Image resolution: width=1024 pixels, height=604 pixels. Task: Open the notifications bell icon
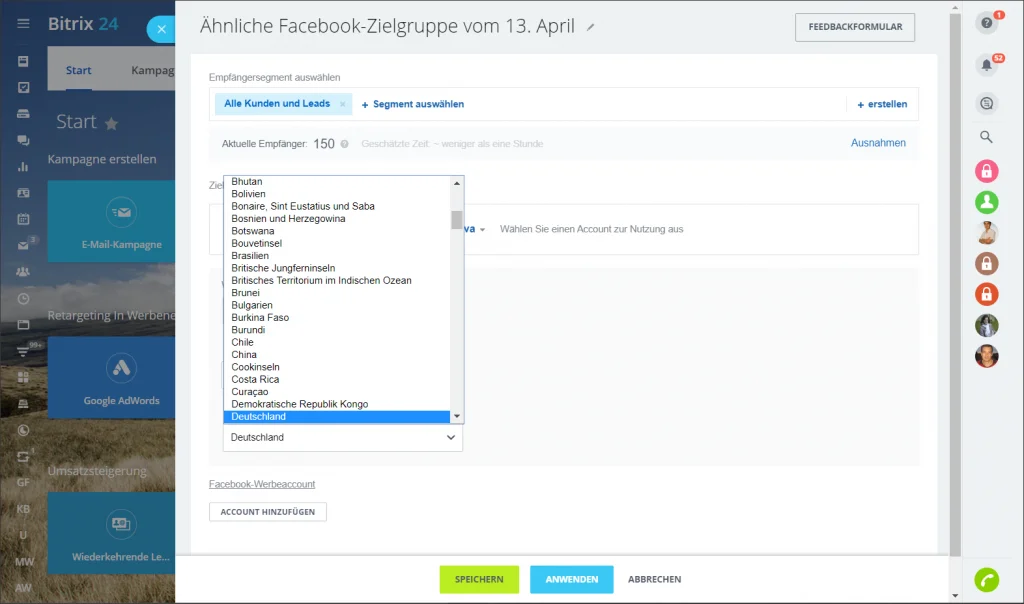(x=987, y=65)
